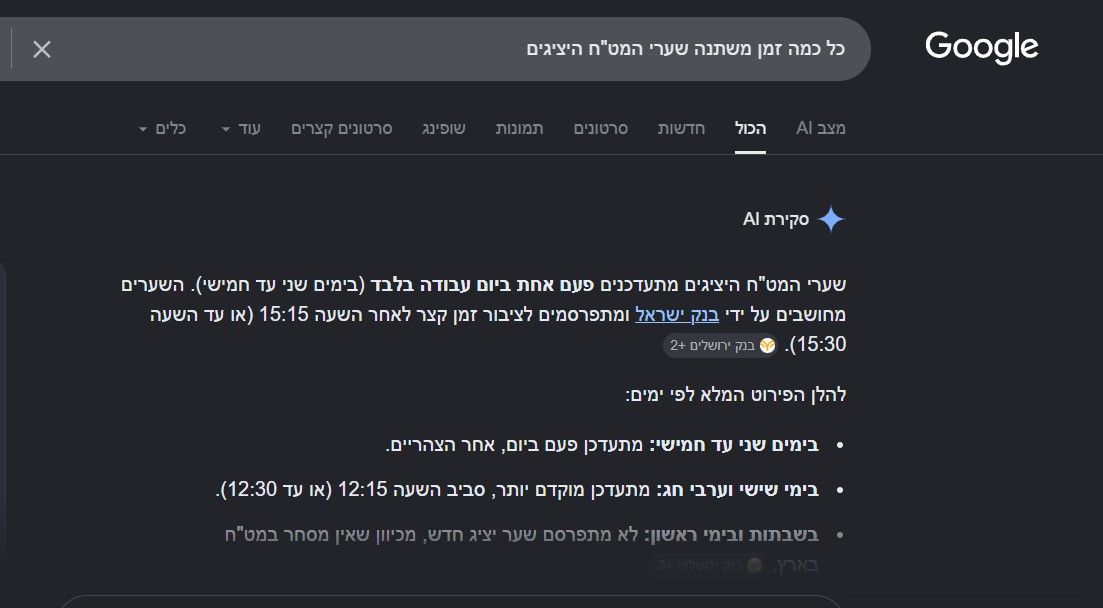1103x608 pixels.
Task: Select the הכול tab
Action: [x=751, y=128]
